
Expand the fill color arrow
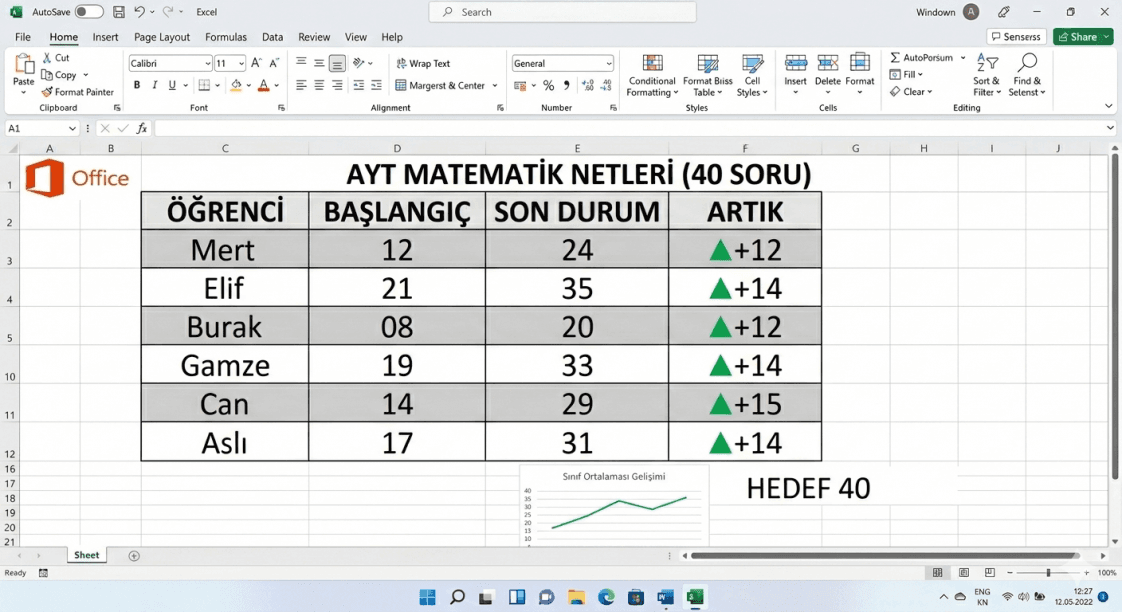pos(249,85)
